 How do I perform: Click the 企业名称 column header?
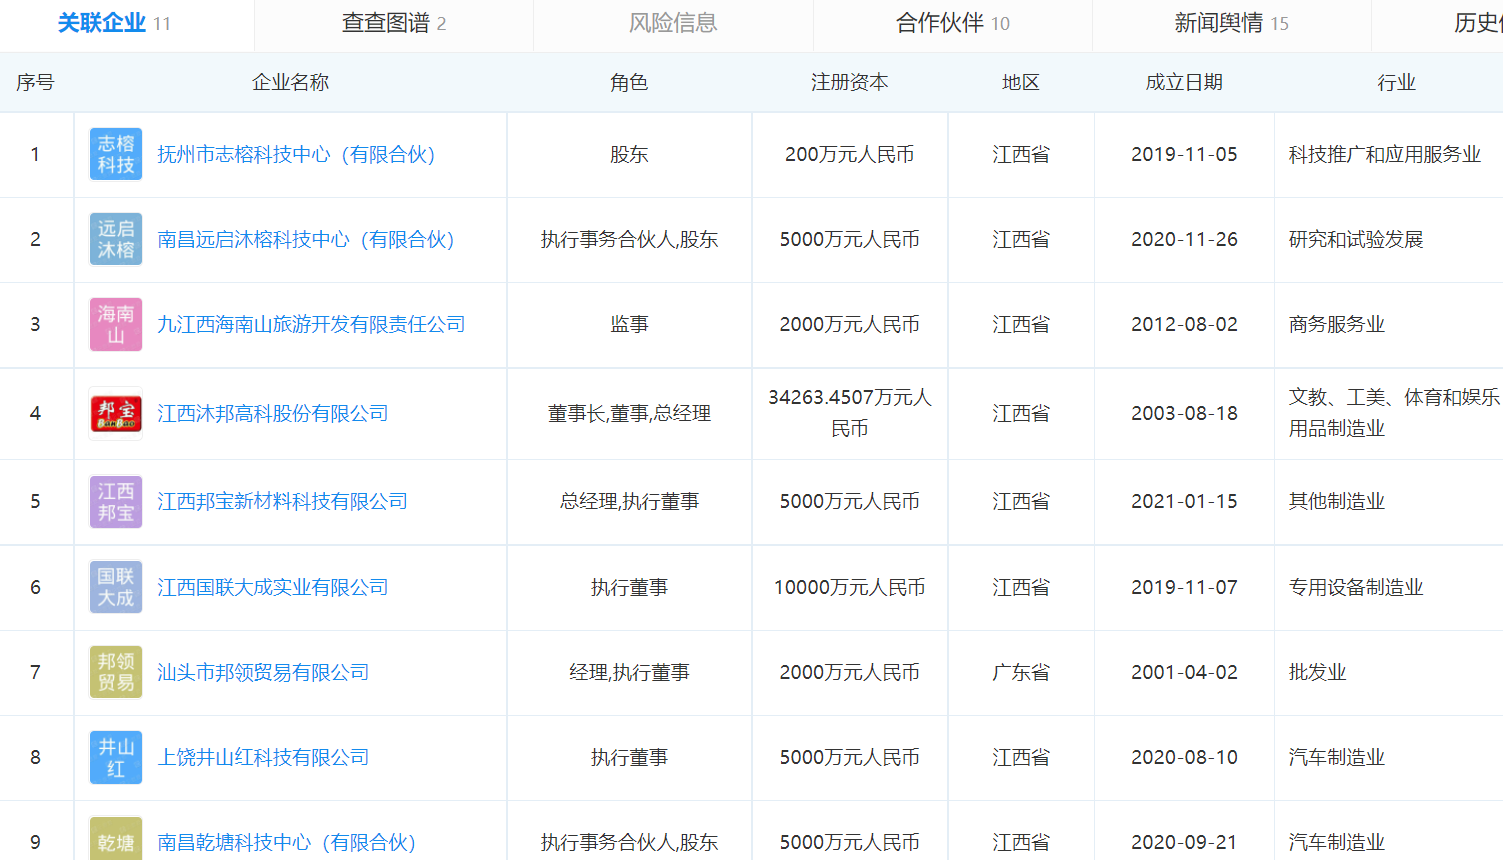click(x=290, y=83)
